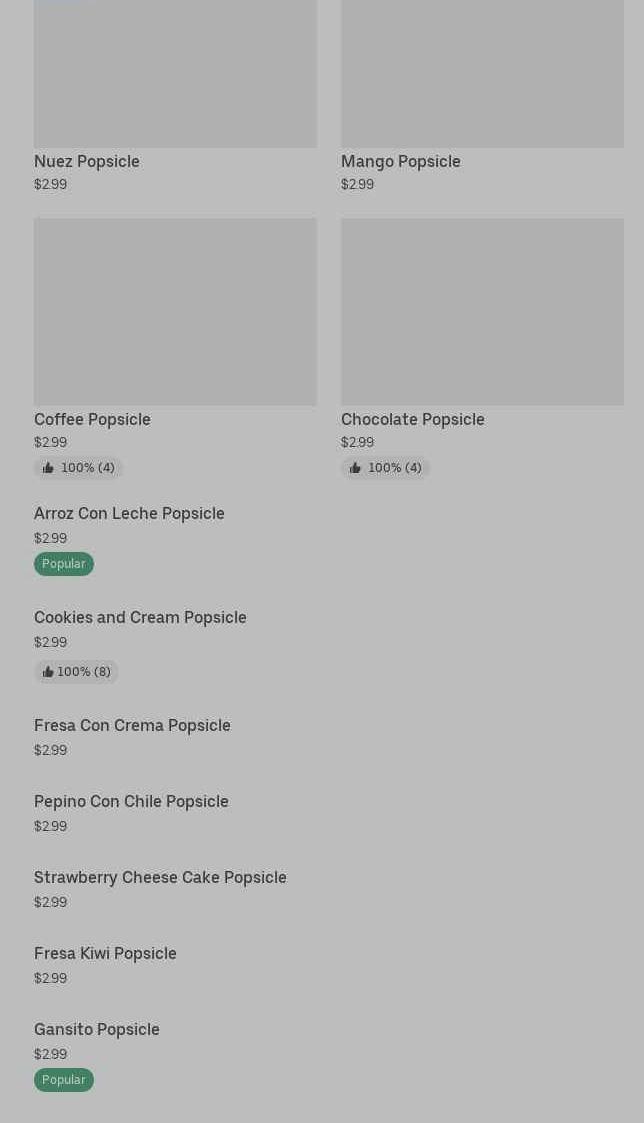Image resolution: width=644 pixels, height=1123 pixels.
Task: Click Cookies and Cream 100% (8) rating
Action: point(84,672)
